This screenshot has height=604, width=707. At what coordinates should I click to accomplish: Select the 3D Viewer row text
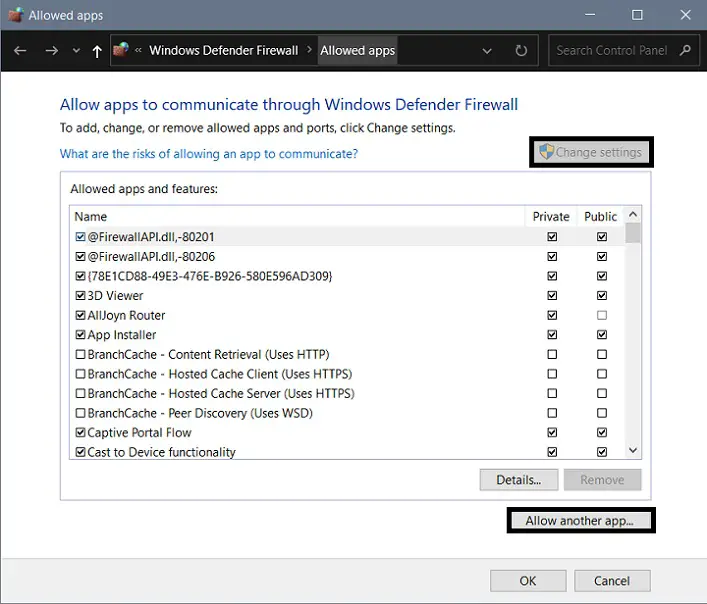(x=115, y=296)
